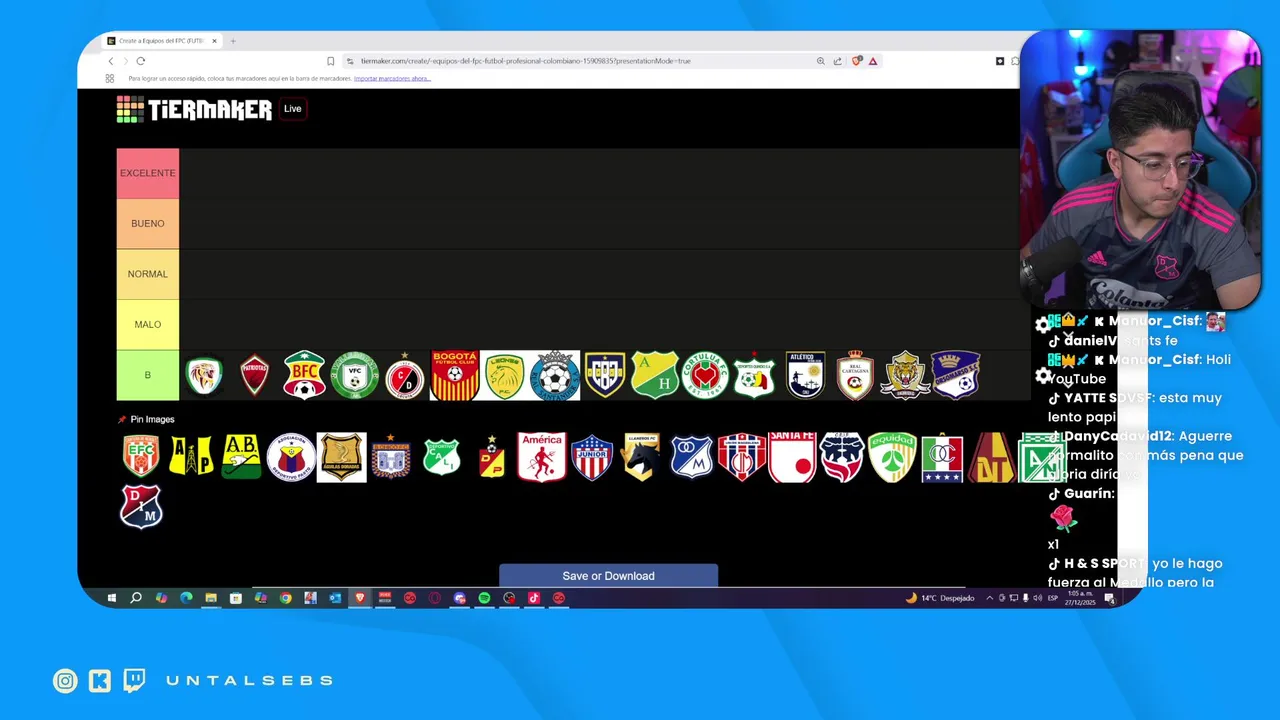
Task: Open Kick icon in stream footer
Action: (x=99, y=681)
